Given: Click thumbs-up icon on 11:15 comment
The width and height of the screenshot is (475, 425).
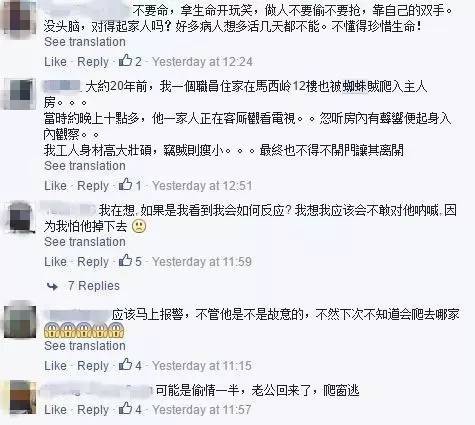Looking at the screenshot, I should pos(126,365).
